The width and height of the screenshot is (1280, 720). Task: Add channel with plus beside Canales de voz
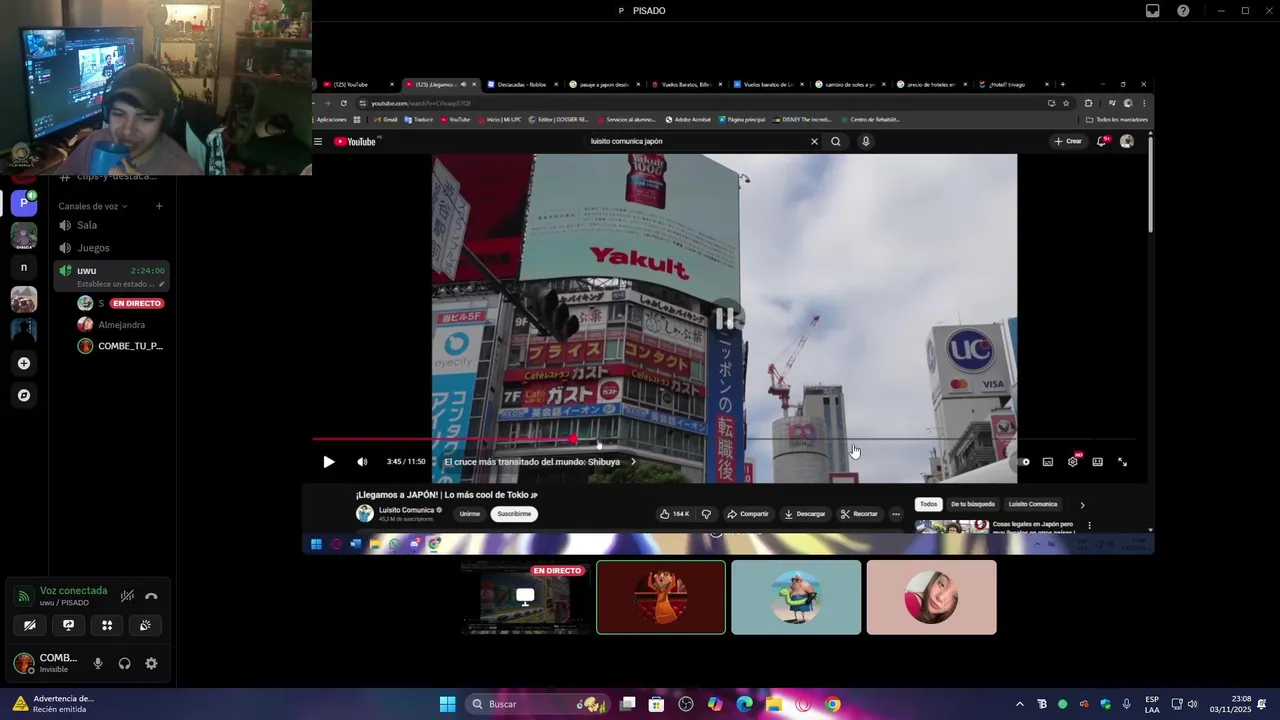(159, 206)
